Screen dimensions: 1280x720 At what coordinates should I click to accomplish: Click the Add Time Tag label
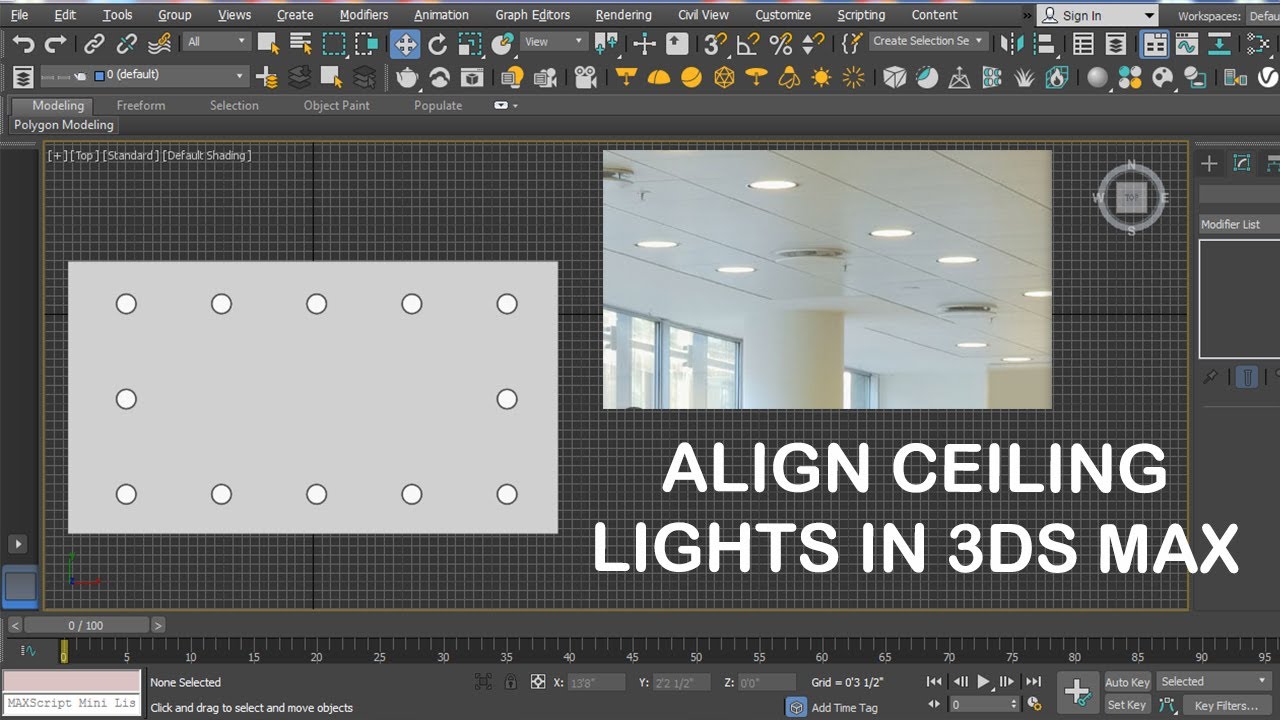[x=845, y=707]
